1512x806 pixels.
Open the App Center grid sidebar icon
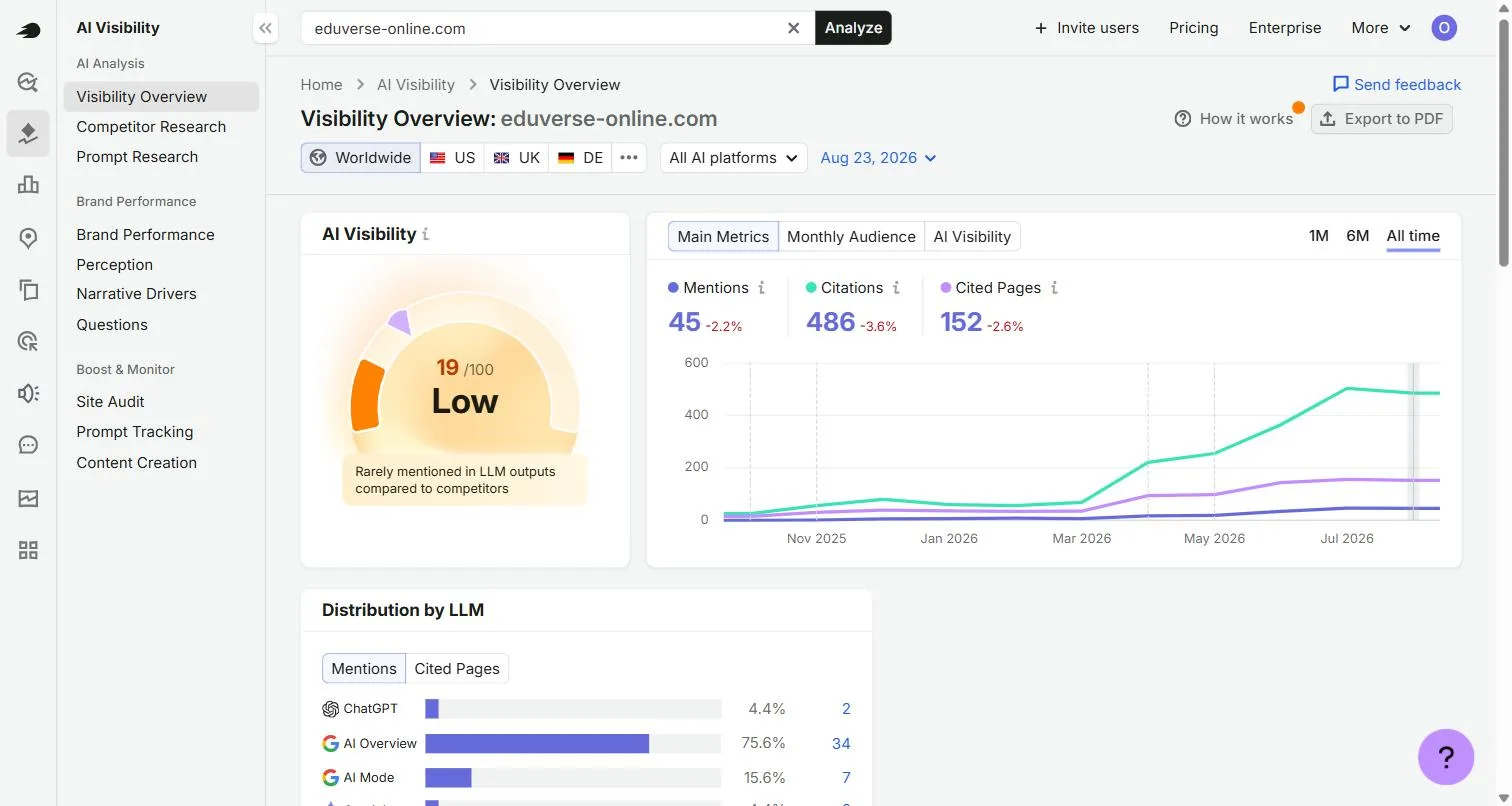pos(28,550)
